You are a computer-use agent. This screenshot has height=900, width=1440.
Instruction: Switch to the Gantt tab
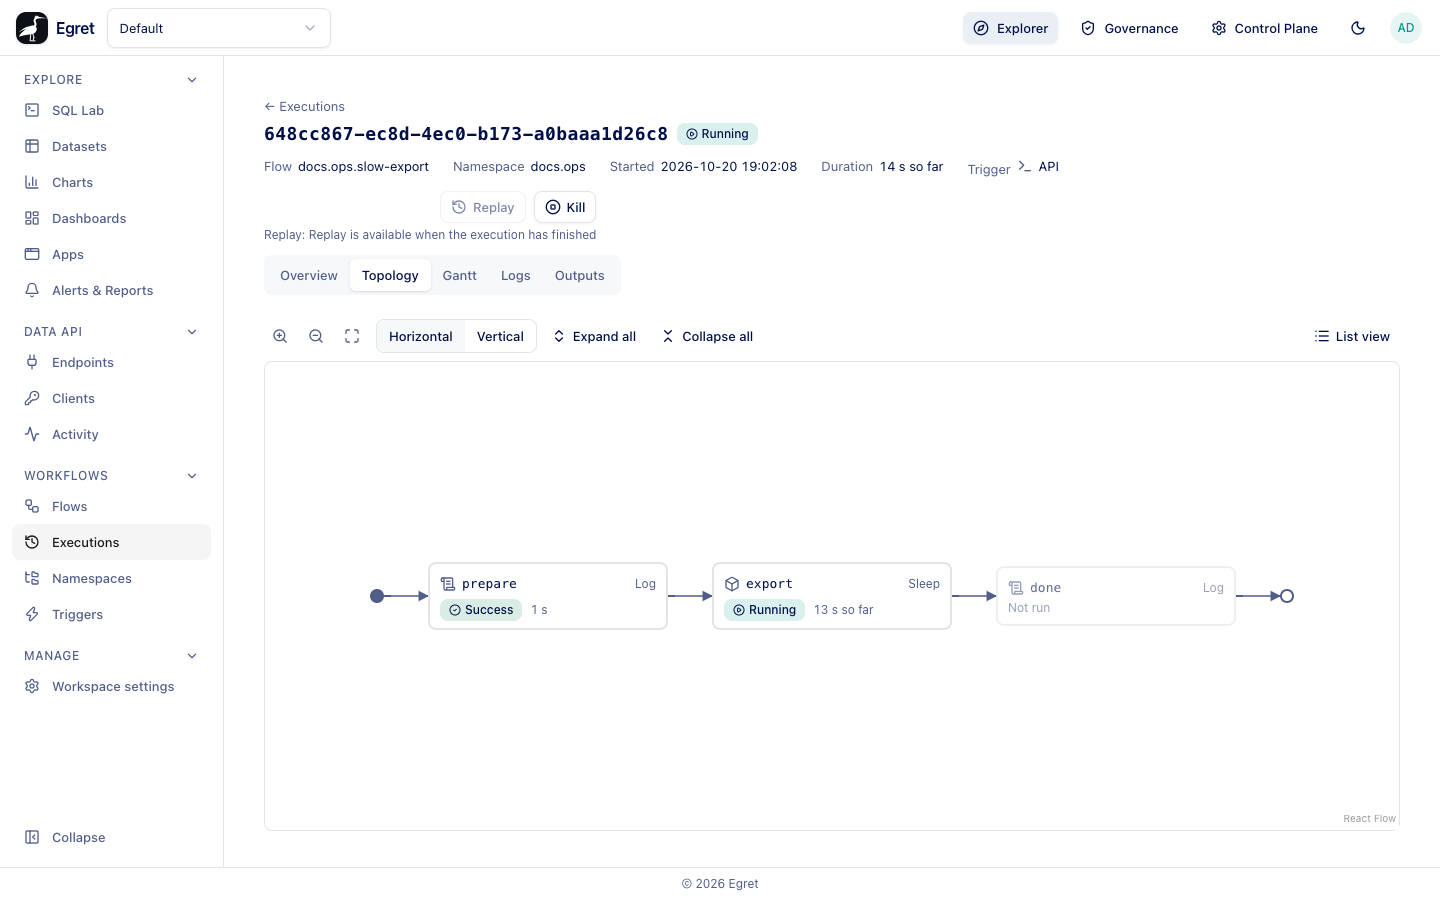[460, 275]
